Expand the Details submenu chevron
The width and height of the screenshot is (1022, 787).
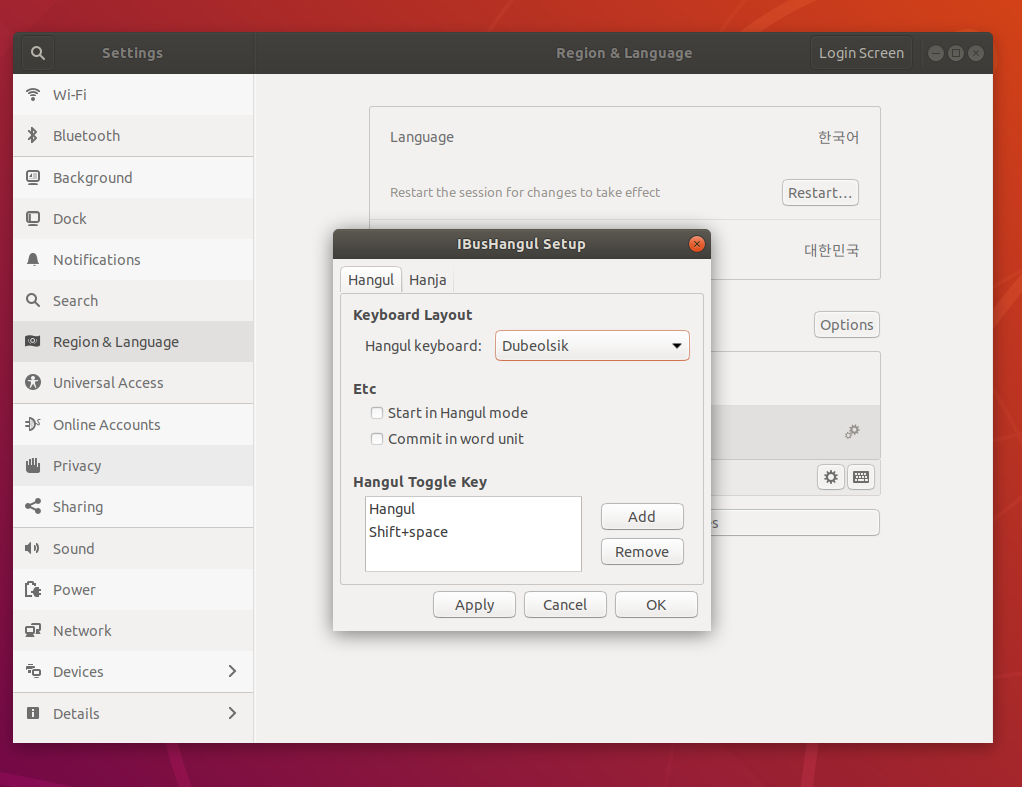(232, 713)
